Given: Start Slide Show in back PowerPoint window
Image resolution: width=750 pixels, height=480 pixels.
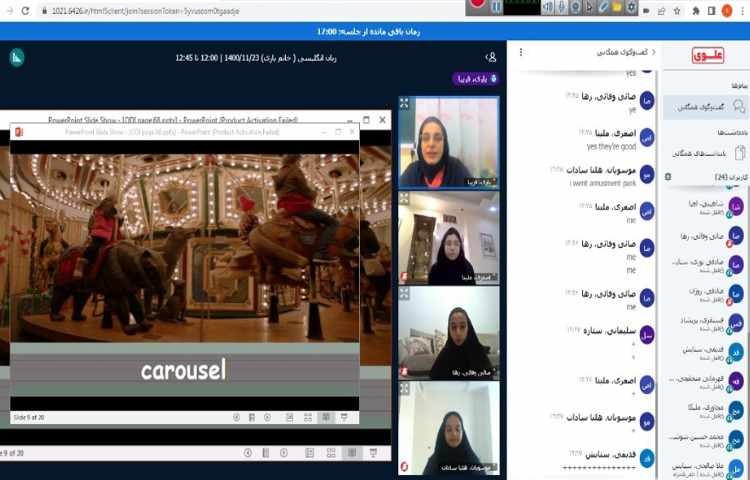Looking at the screenshot, I should click(x=373, y=453).
